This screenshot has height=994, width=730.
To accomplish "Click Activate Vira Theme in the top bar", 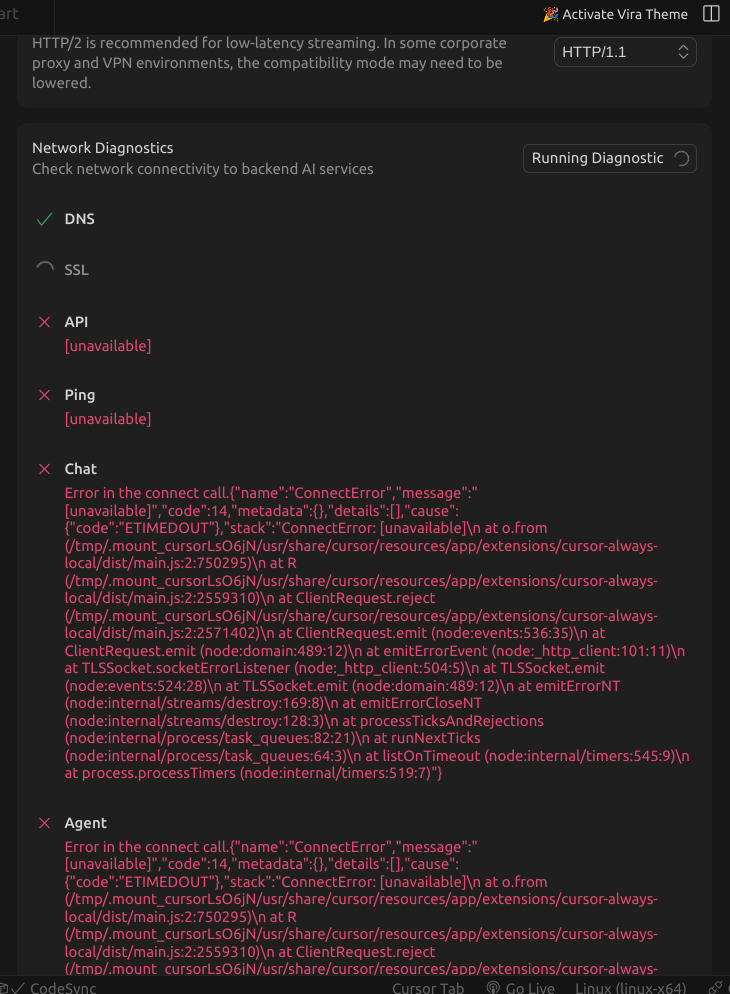I will (616, 14).
